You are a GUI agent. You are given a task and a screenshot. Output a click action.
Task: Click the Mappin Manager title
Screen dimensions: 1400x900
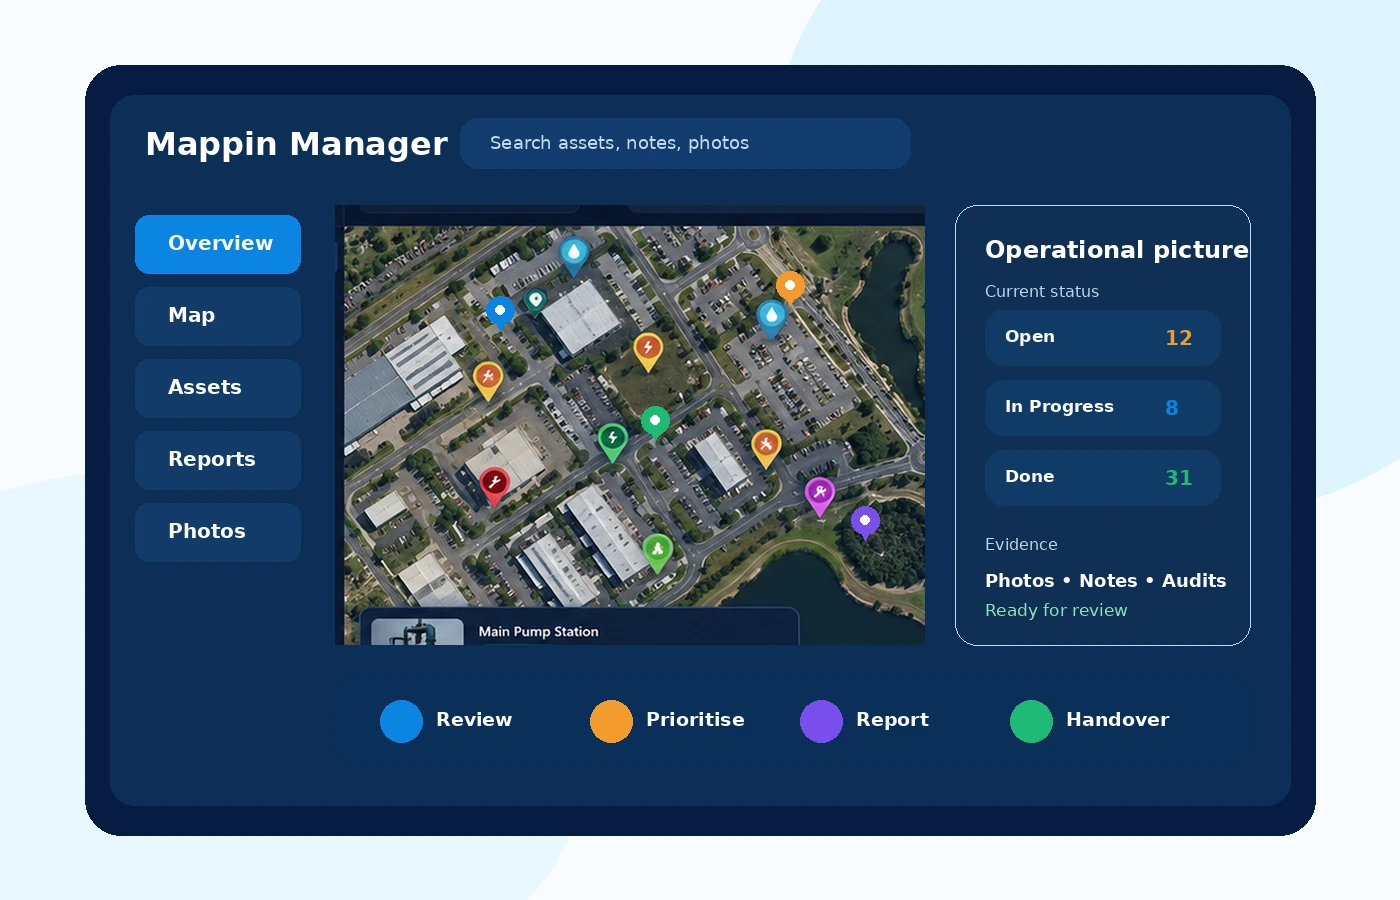297,144
